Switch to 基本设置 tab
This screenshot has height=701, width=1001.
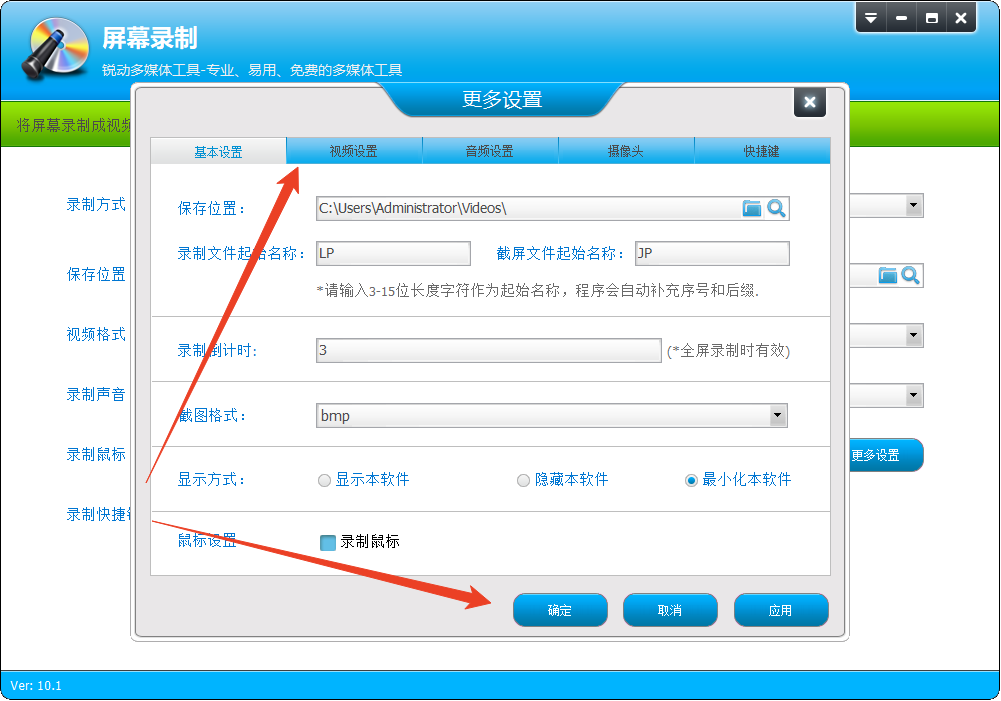coord(218,151)
